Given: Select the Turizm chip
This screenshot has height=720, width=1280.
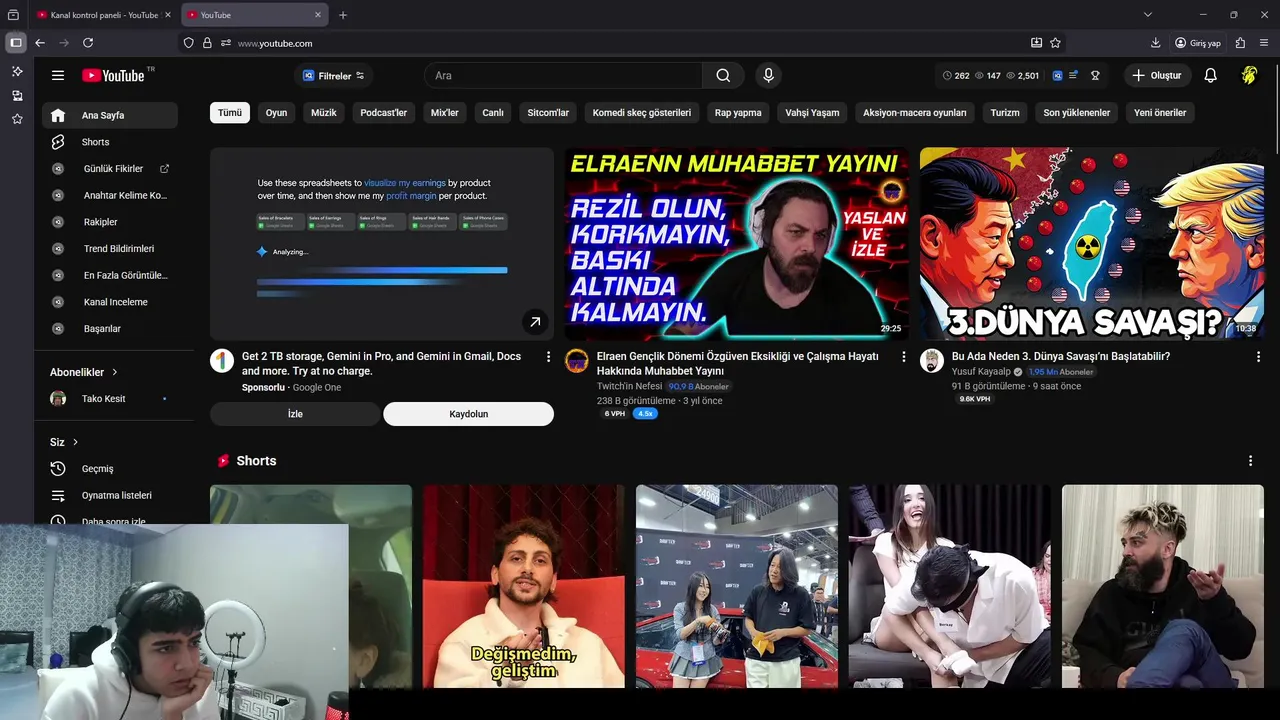Looking at the screenshot, I should point(1005,113).
